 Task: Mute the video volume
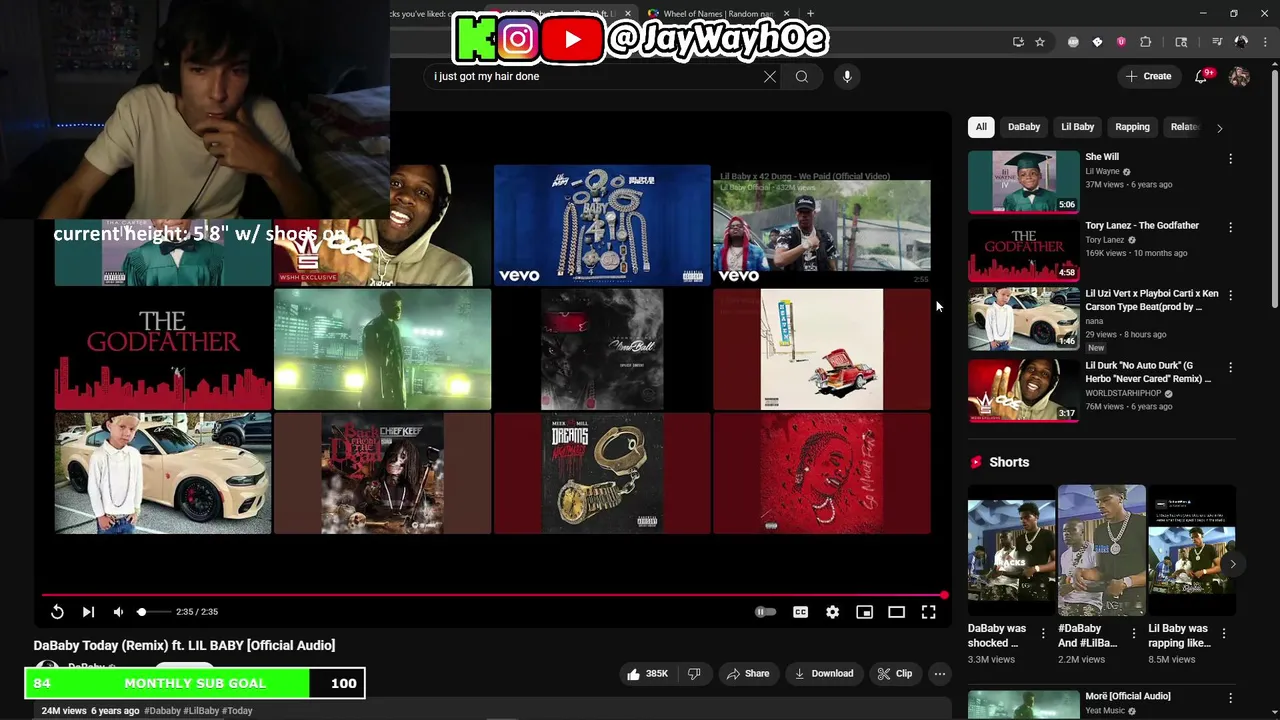tap(118, 612)
